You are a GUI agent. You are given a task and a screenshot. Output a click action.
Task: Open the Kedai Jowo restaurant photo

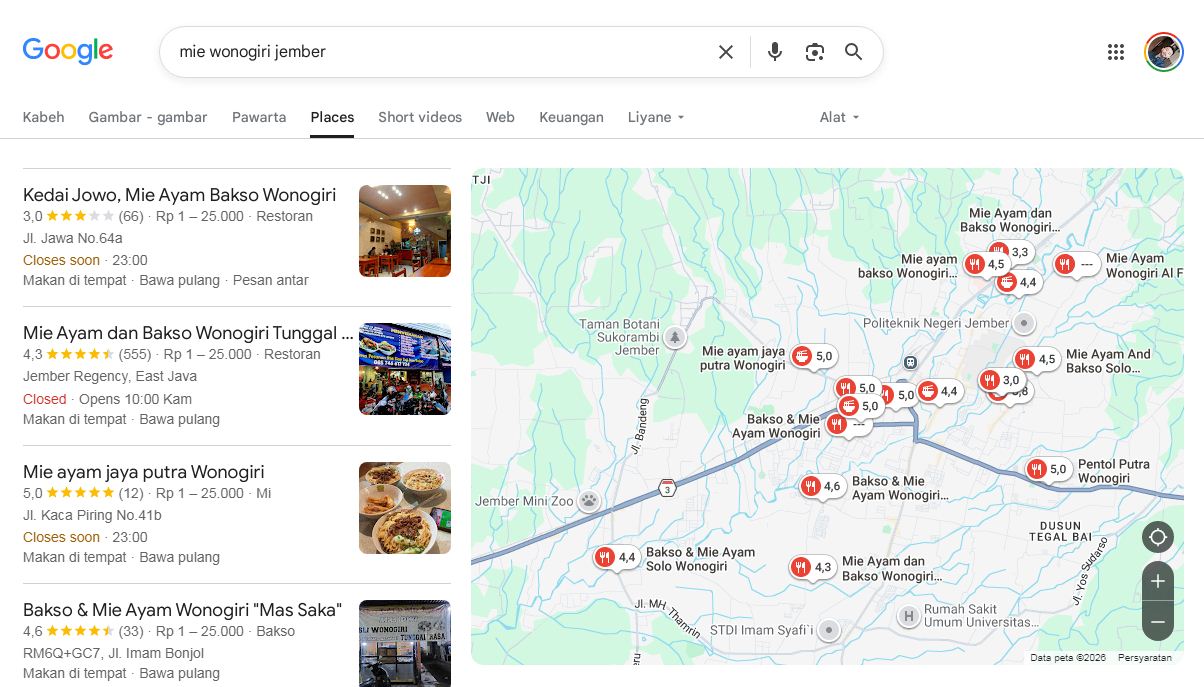click(405, 231)
